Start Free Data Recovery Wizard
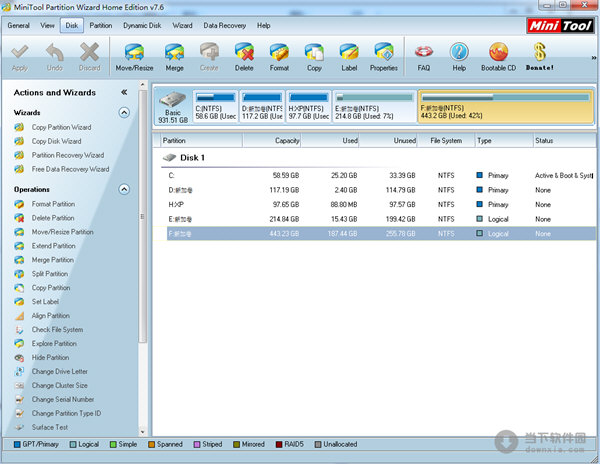The width and height of the screenshot is (600, 464). coord(70,169)
